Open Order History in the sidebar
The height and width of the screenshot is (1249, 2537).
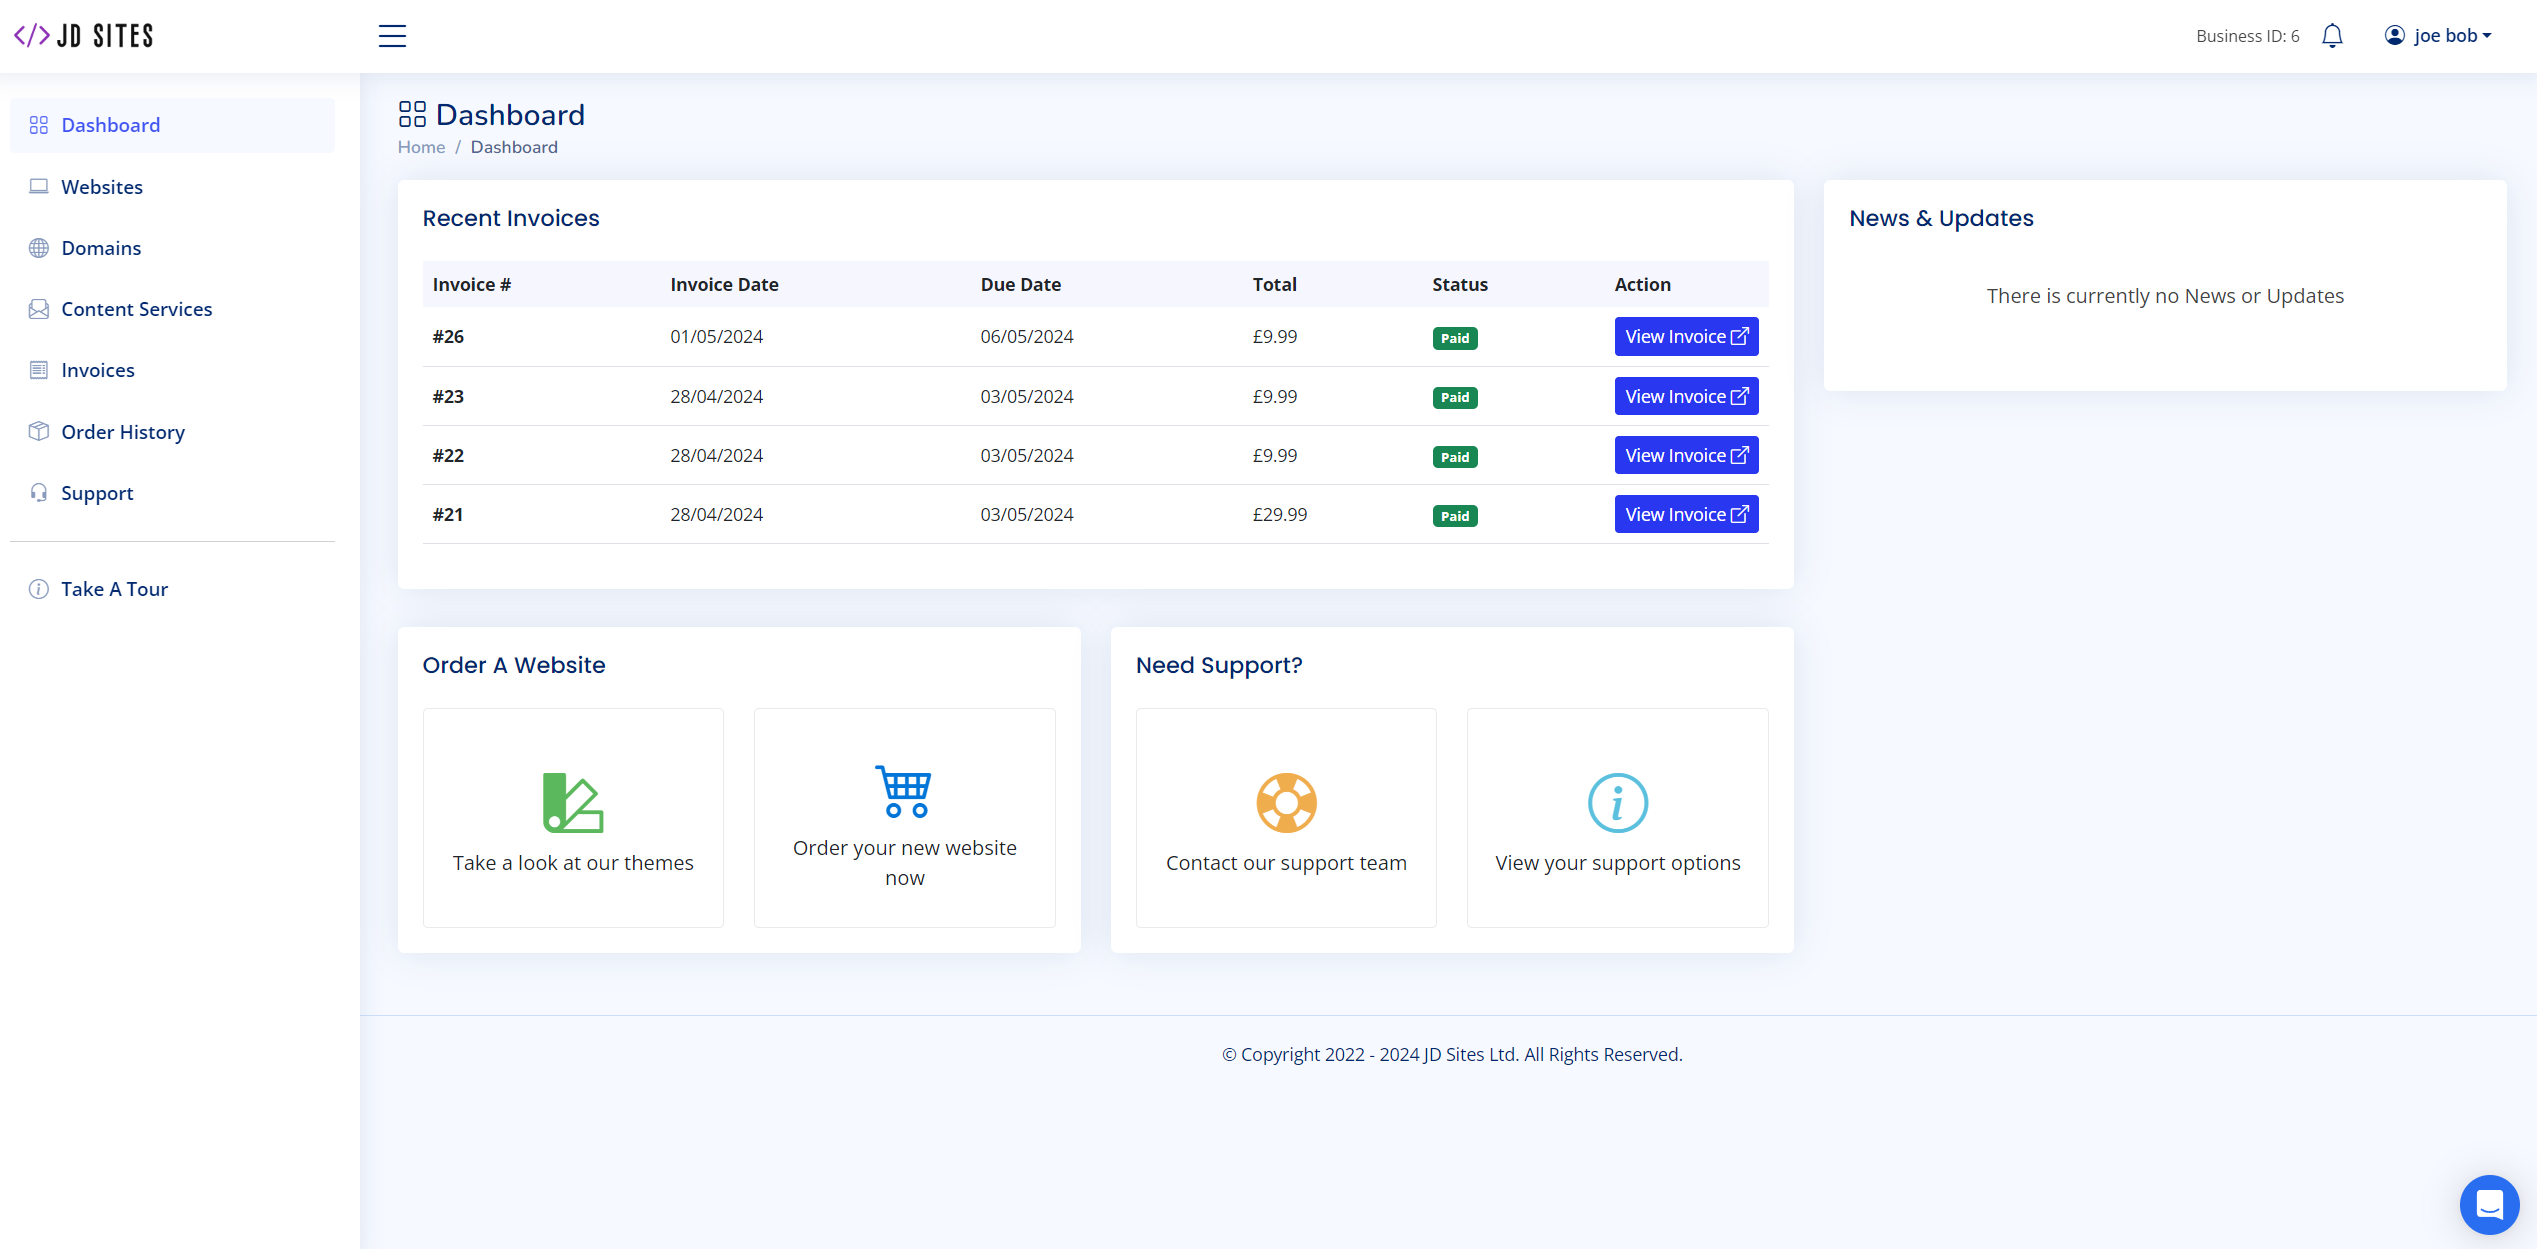point(172,432)
